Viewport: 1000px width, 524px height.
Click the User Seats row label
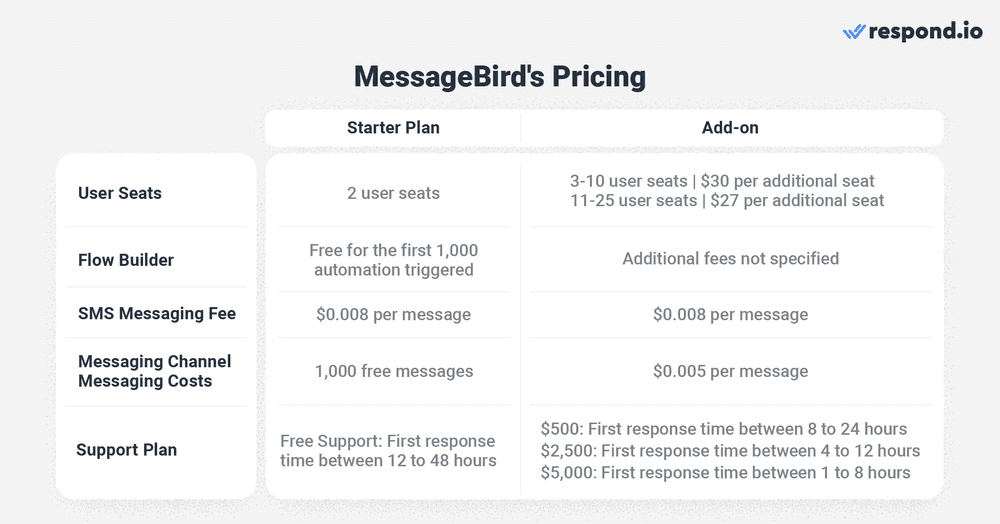coord(120,193)
